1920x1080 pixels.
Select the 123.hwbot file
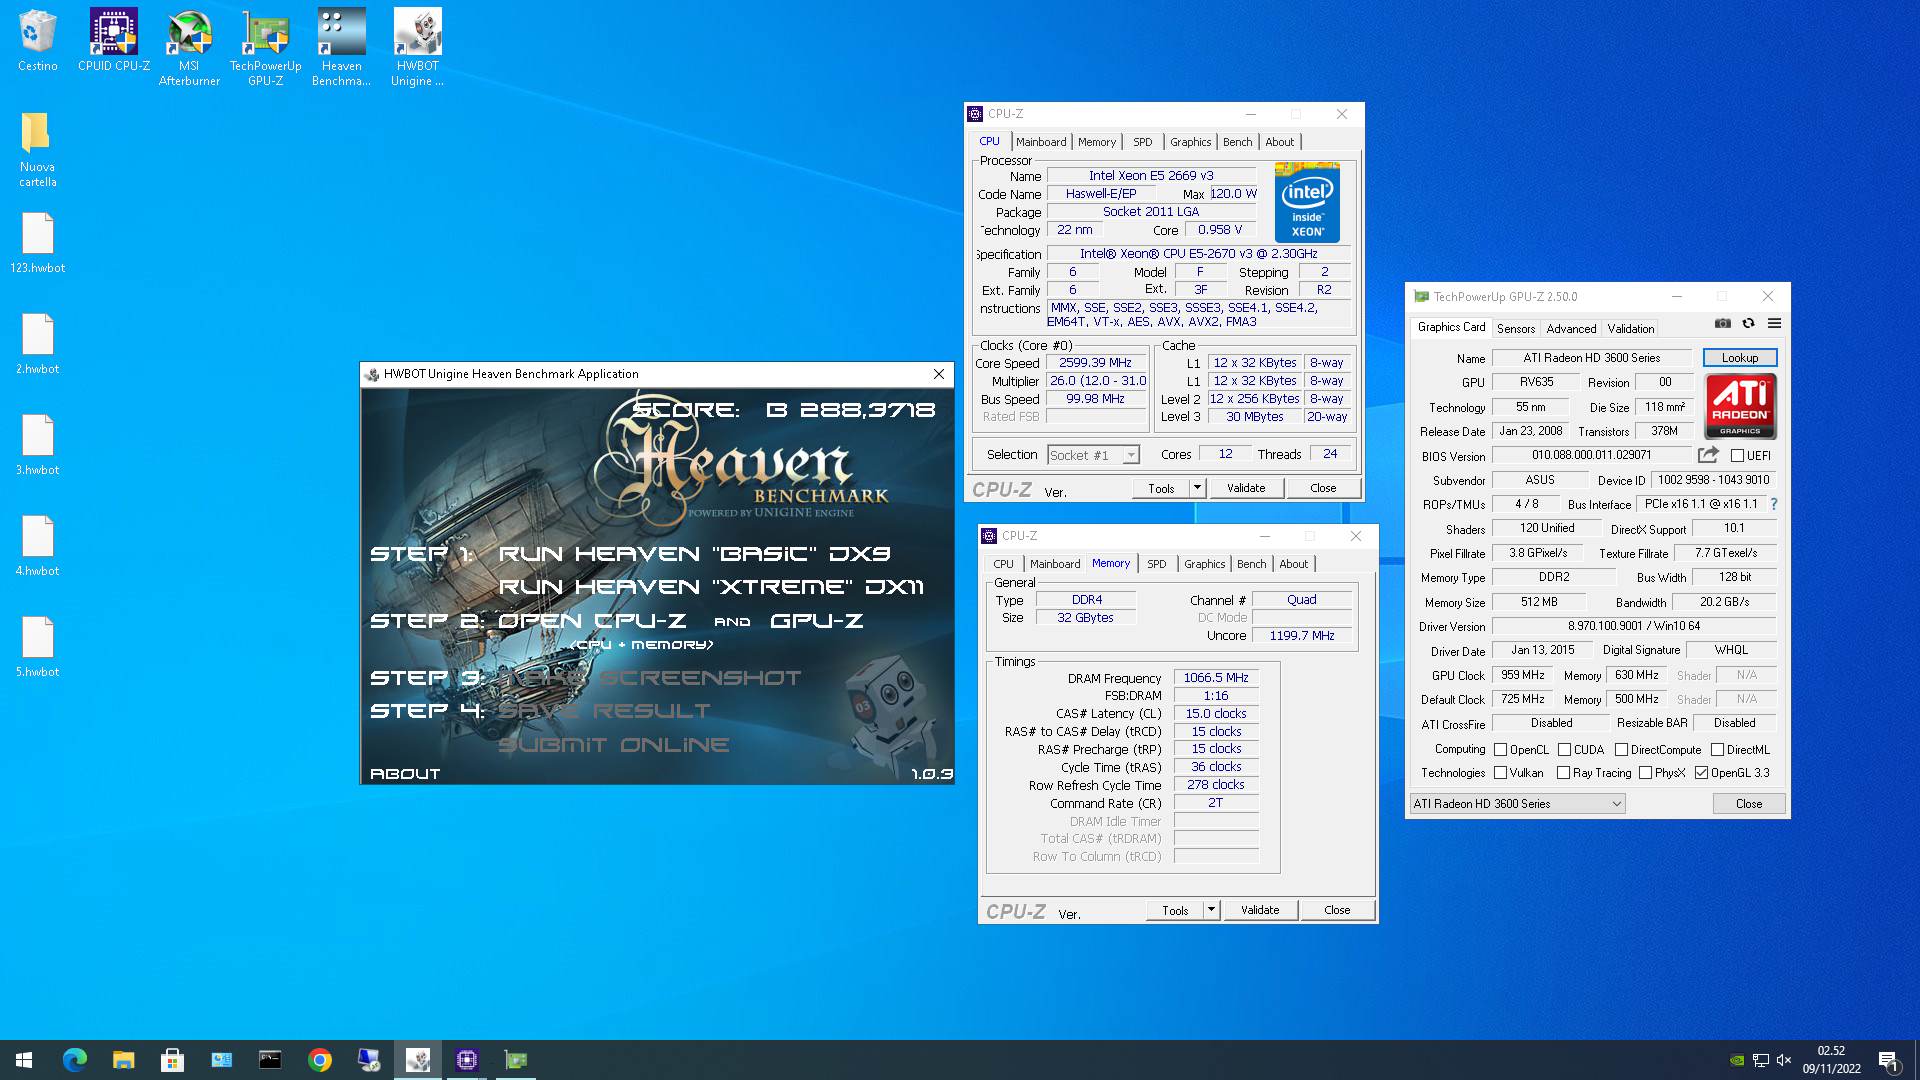click(x=37, y=243)
